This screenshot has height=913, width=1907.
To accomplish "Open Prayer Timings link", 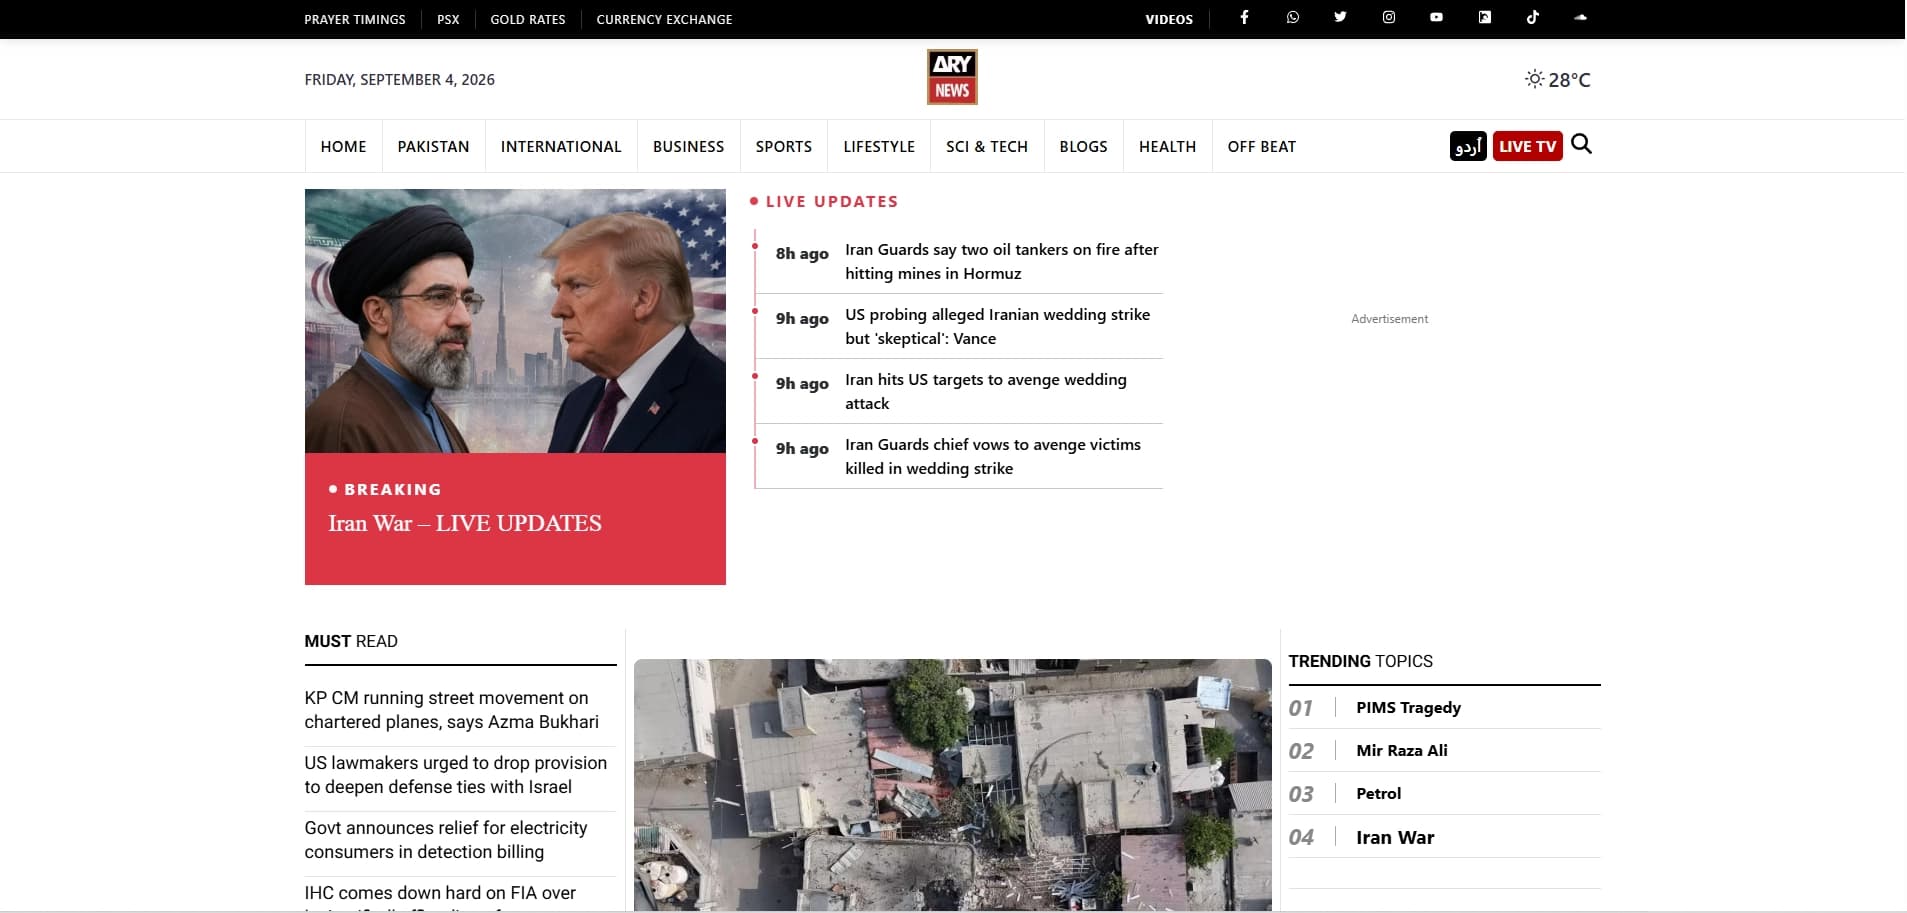I will click(355, 19).
